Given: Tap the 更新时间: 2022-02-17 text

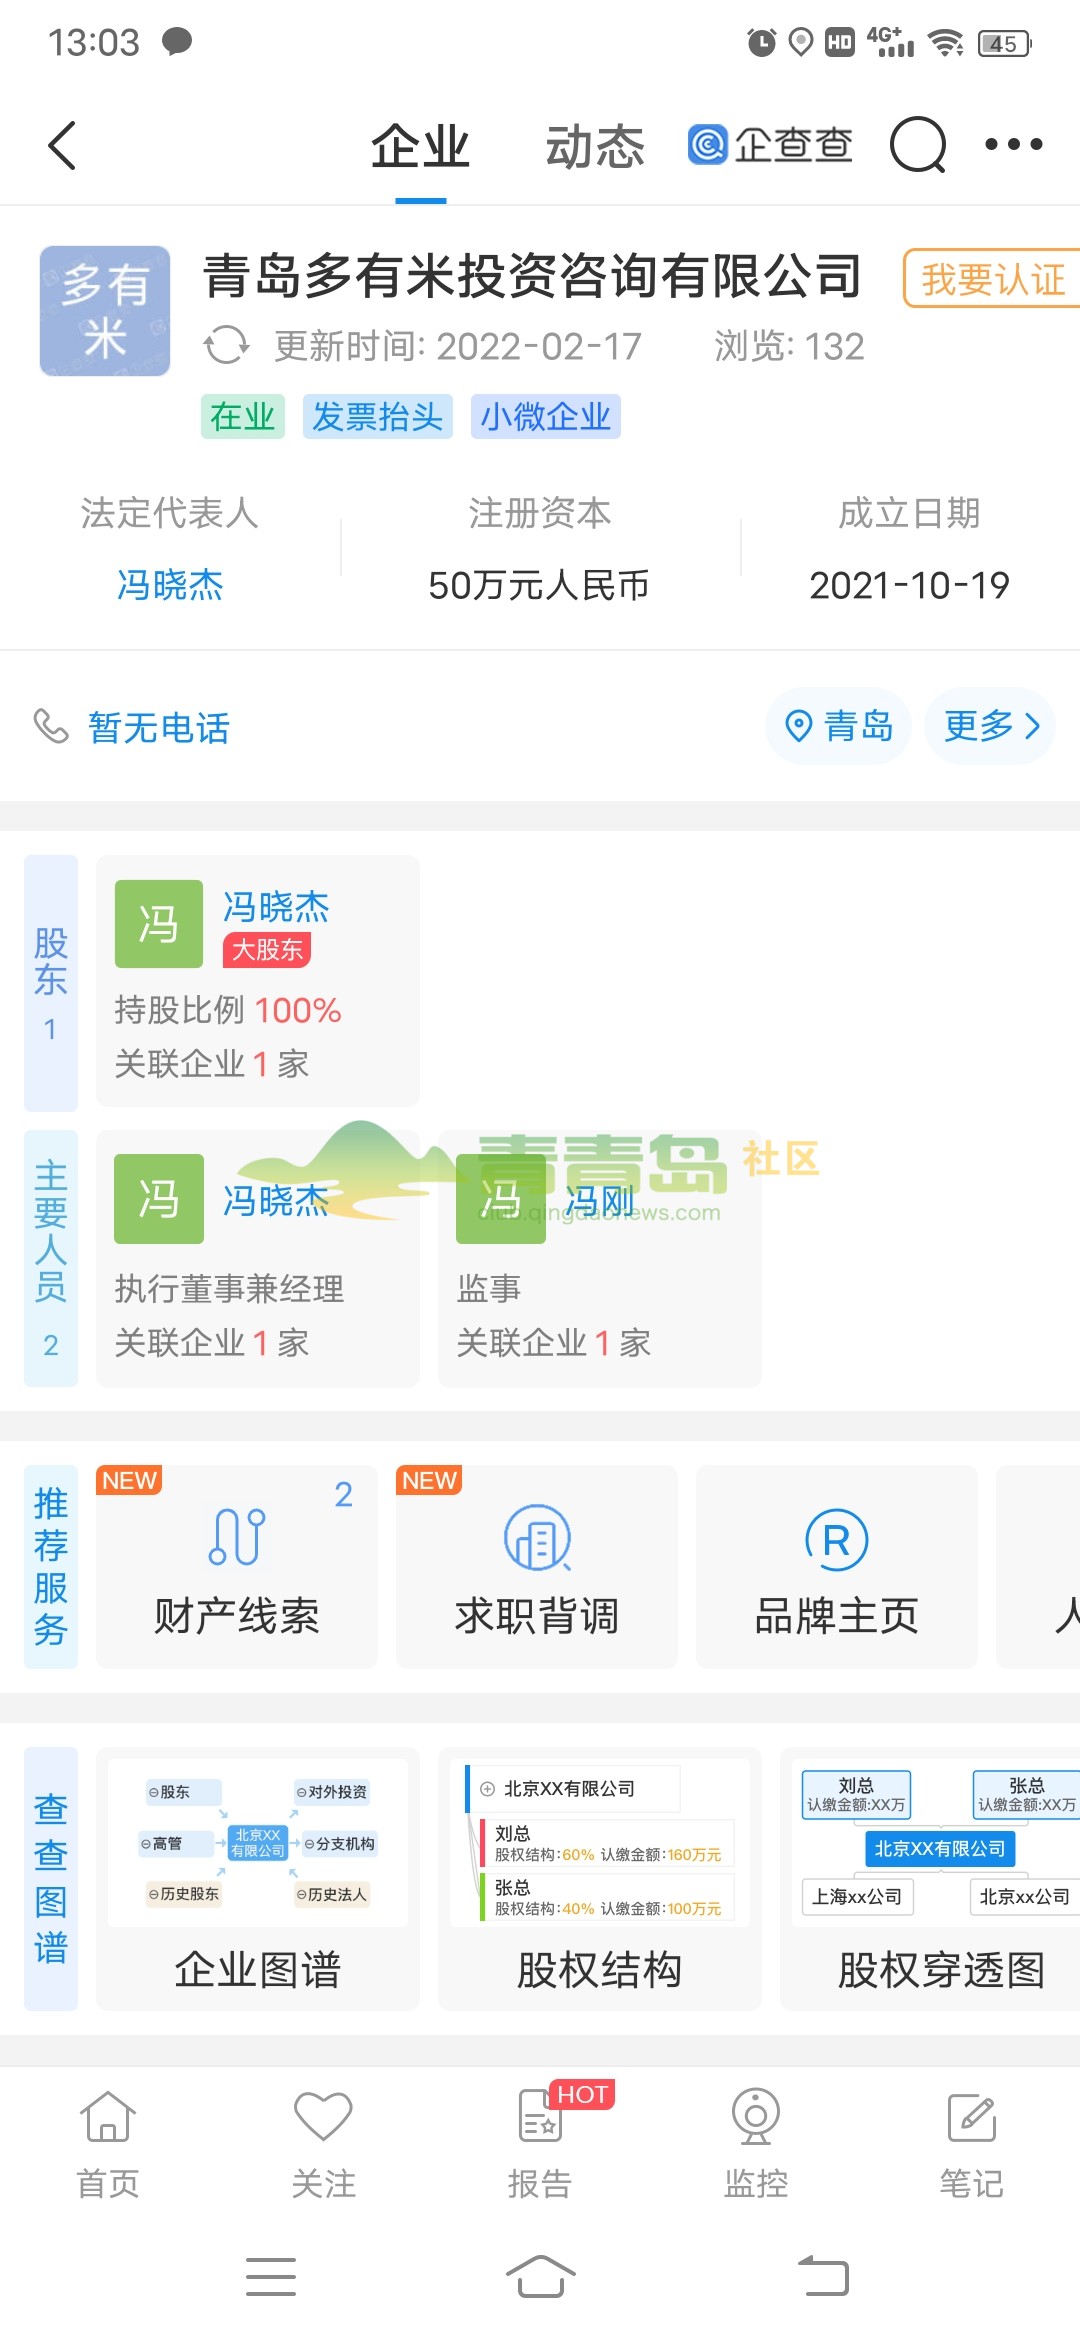Looking at the screenshot, I should 458,346.
